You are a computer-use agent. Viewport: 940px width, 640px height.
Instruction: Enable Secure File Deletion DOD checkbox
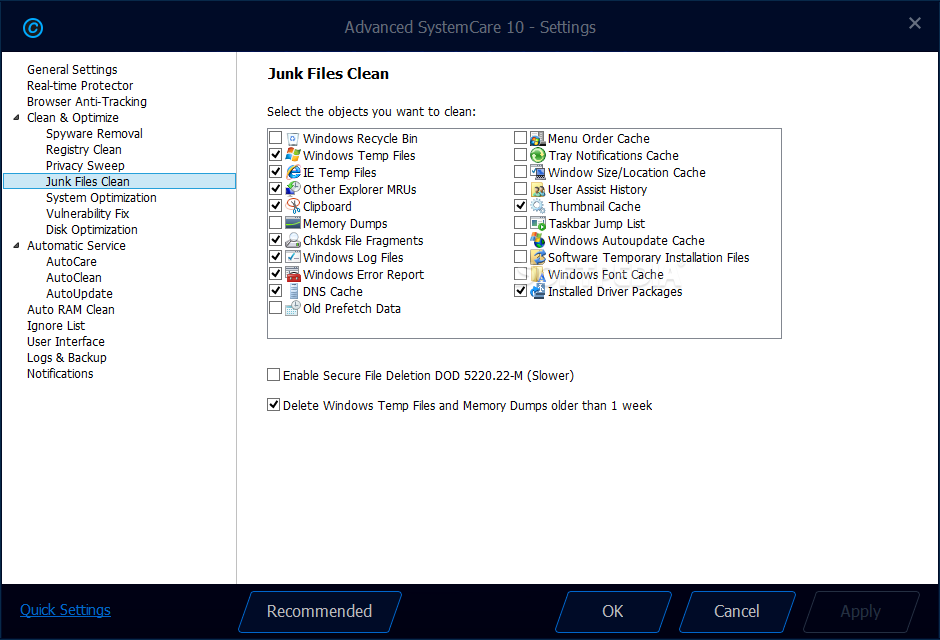[273, 375]
